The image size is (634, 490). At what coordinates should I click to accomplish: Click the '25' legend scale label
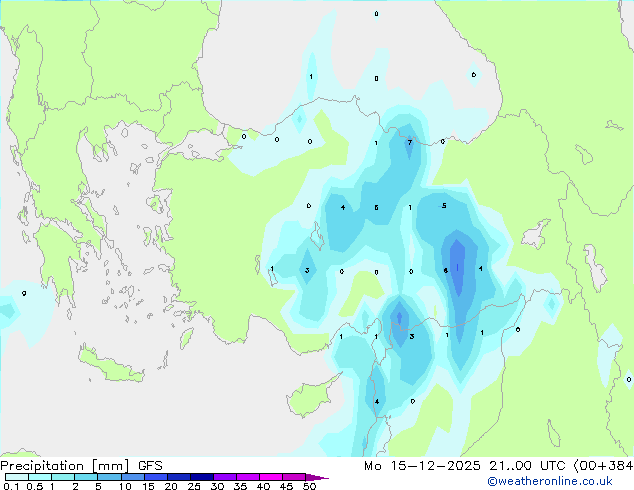coord(194,486)
